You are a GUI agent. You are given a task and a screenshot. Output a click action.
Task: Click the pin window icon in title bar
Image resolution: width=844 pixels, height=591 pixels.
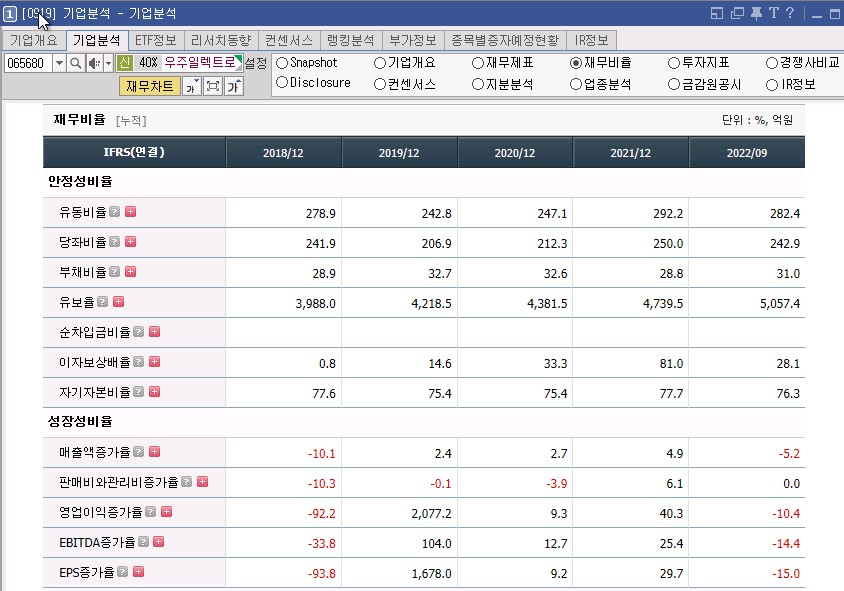[x=756, y=13]
